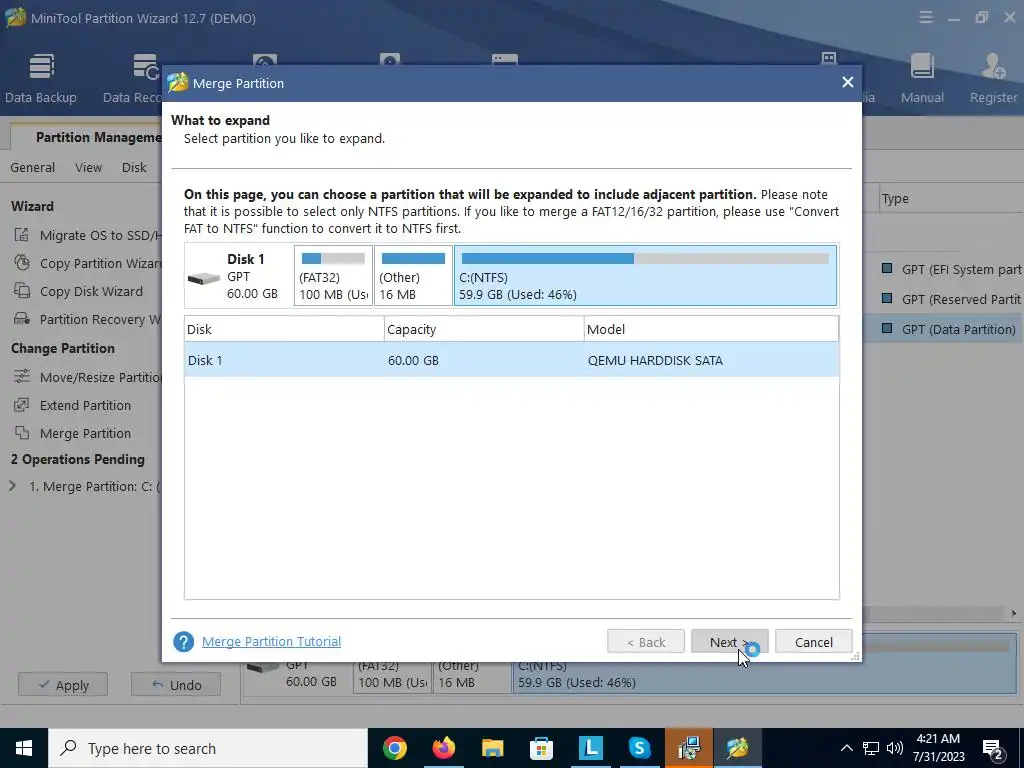Click the Next button in wizard

click(729, 642)
